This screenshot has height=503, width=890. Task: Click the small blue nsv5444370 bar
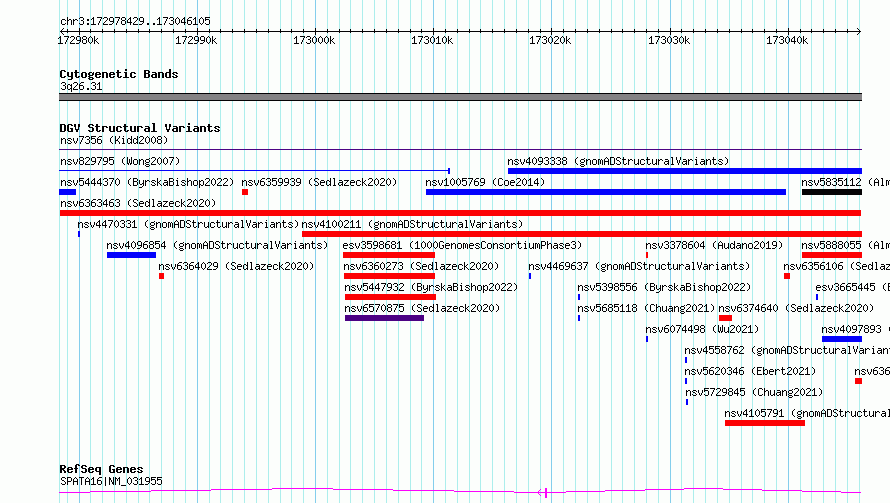pyautogui.click(x=68, y=192)
